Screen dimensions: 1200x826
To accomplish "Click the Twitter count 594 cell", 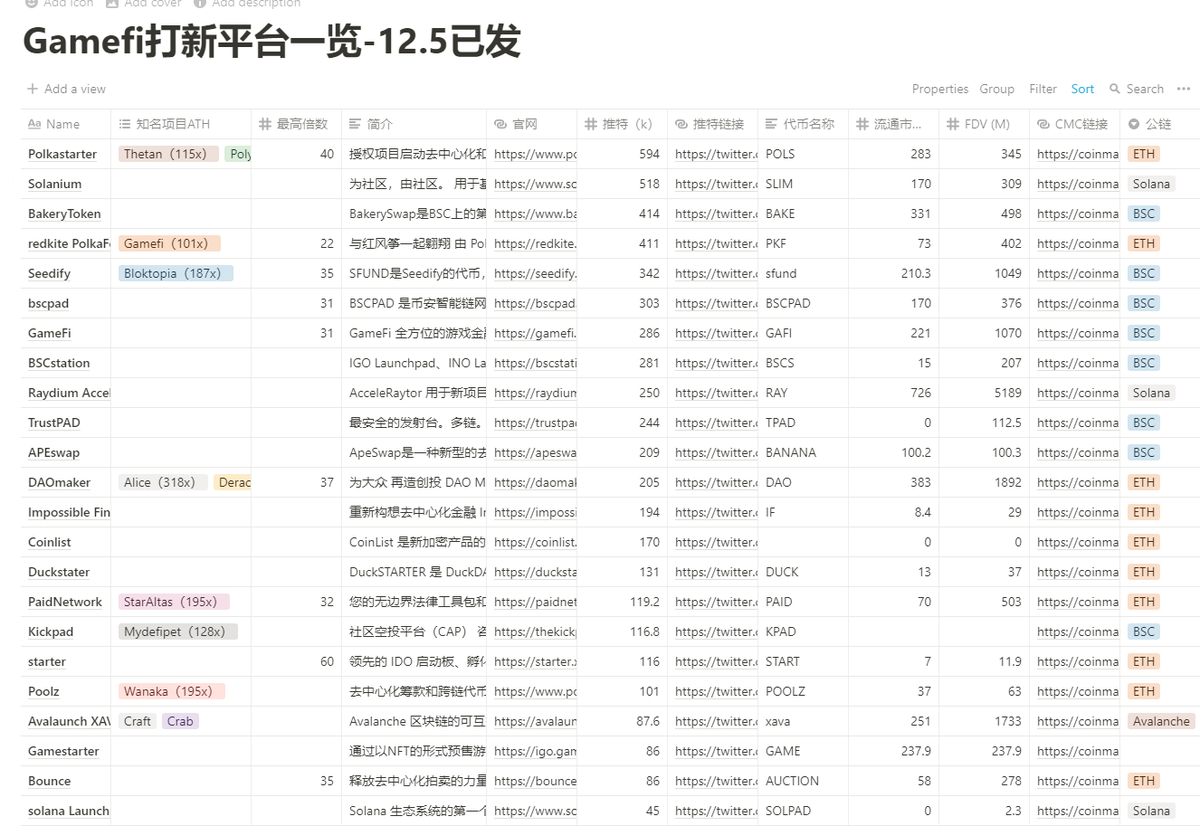I will point(623,154).
